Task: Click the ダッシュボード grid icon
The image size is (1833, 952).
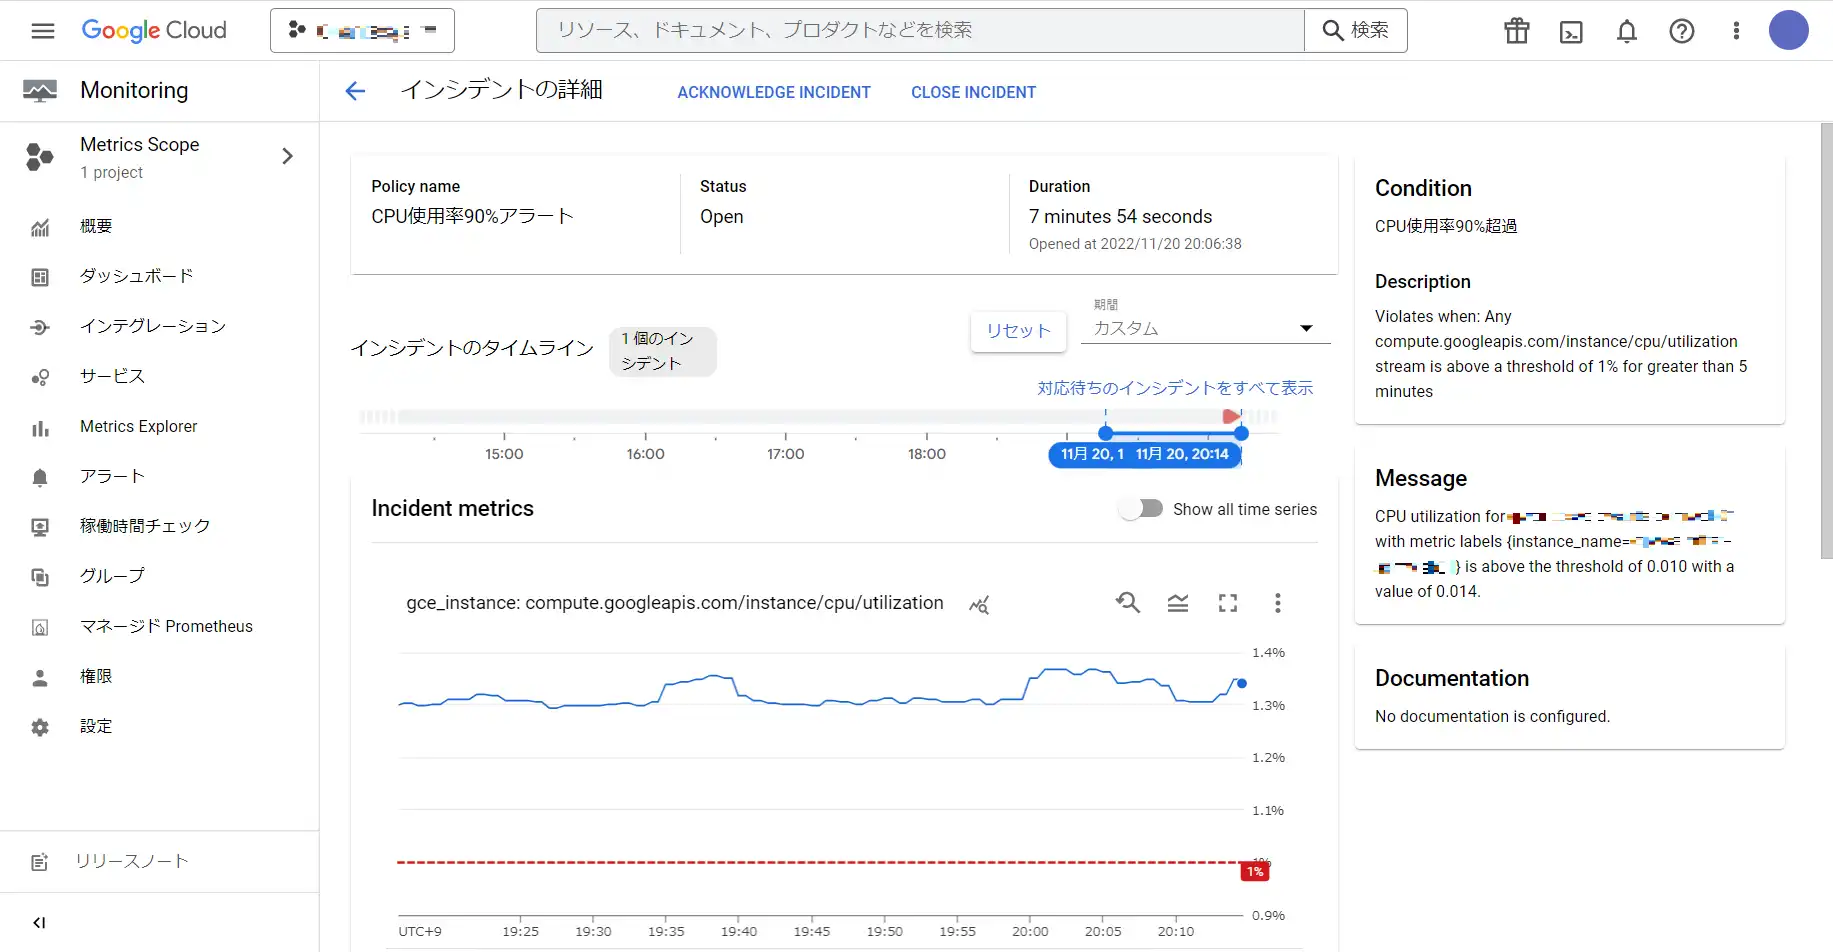Action: click(x=40, y=277)
